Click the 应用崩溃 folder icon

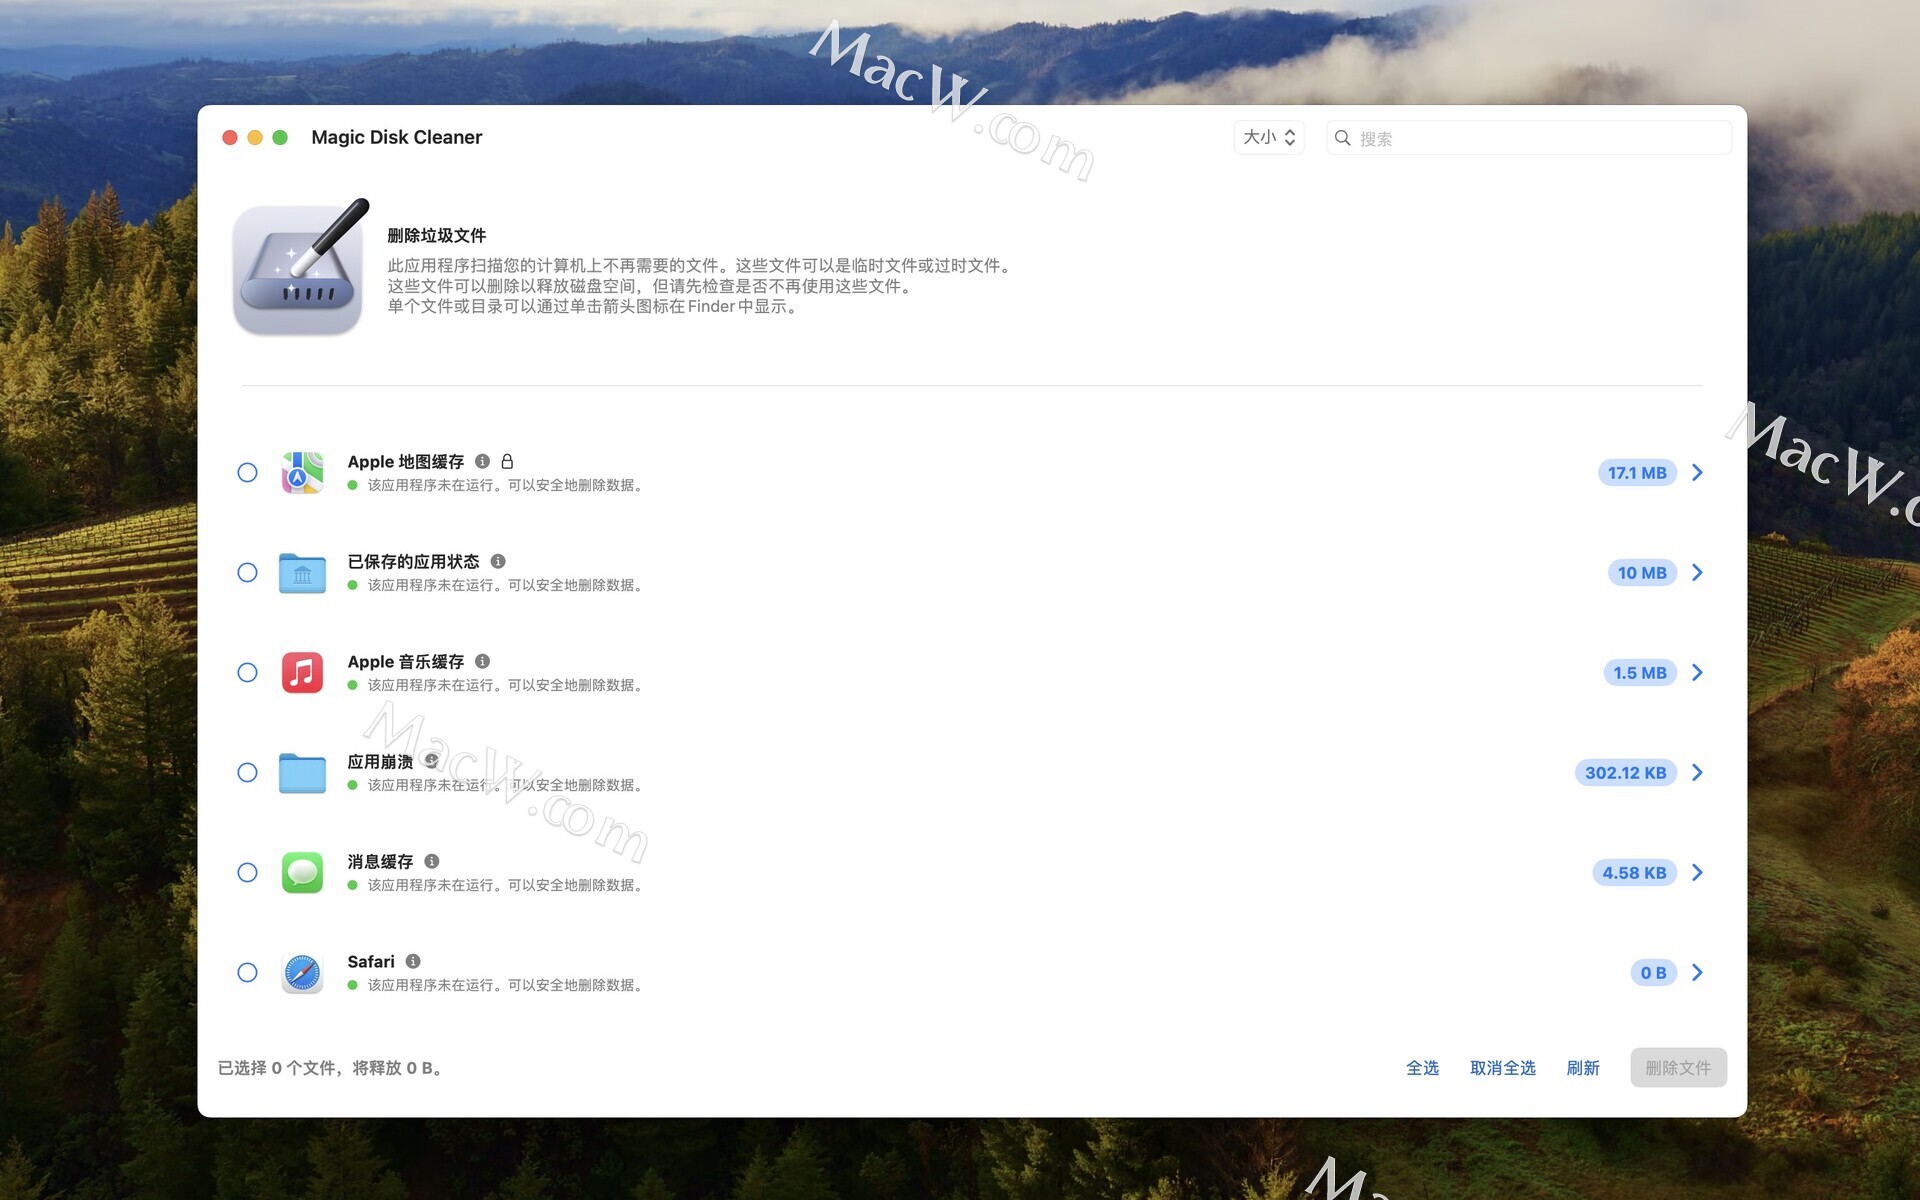tap(302, 773)
